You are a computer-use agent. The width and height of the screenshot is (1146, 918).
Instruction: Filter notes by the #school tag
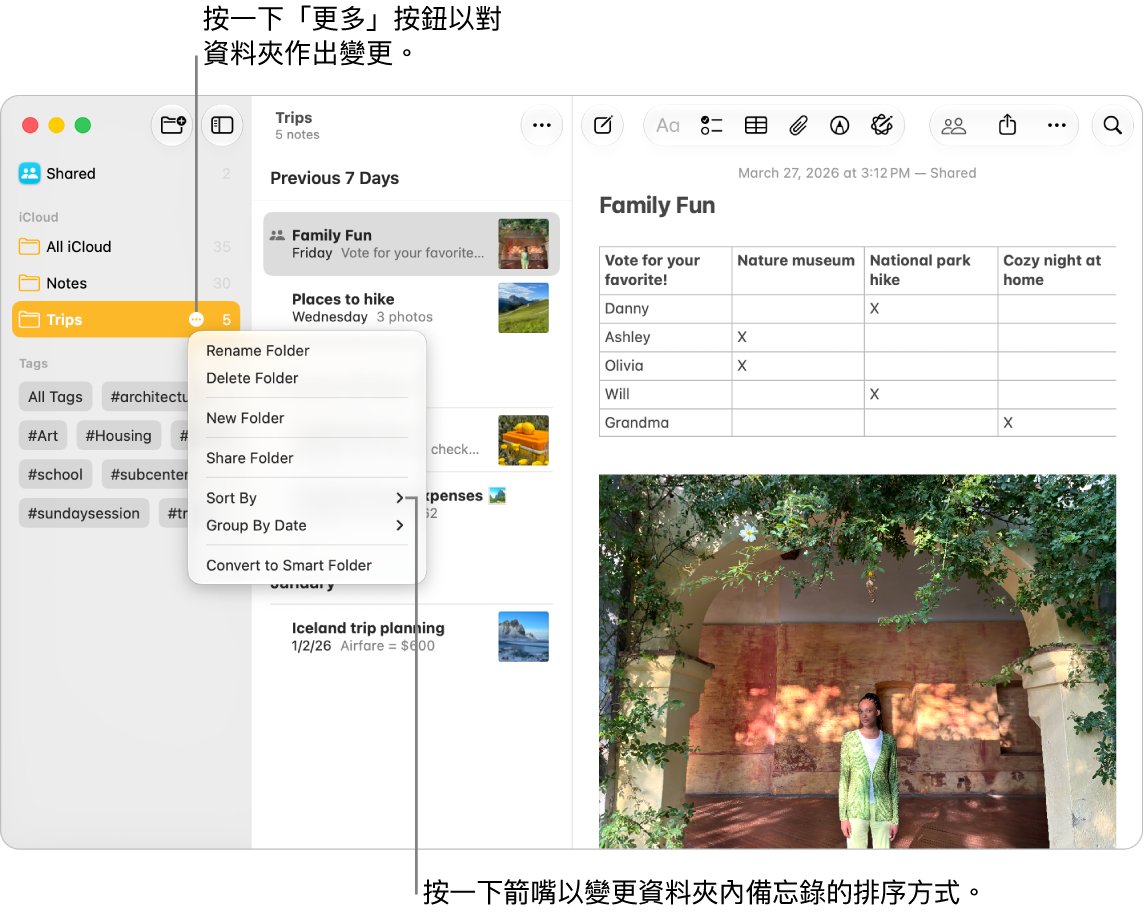[x=56, y=474]
